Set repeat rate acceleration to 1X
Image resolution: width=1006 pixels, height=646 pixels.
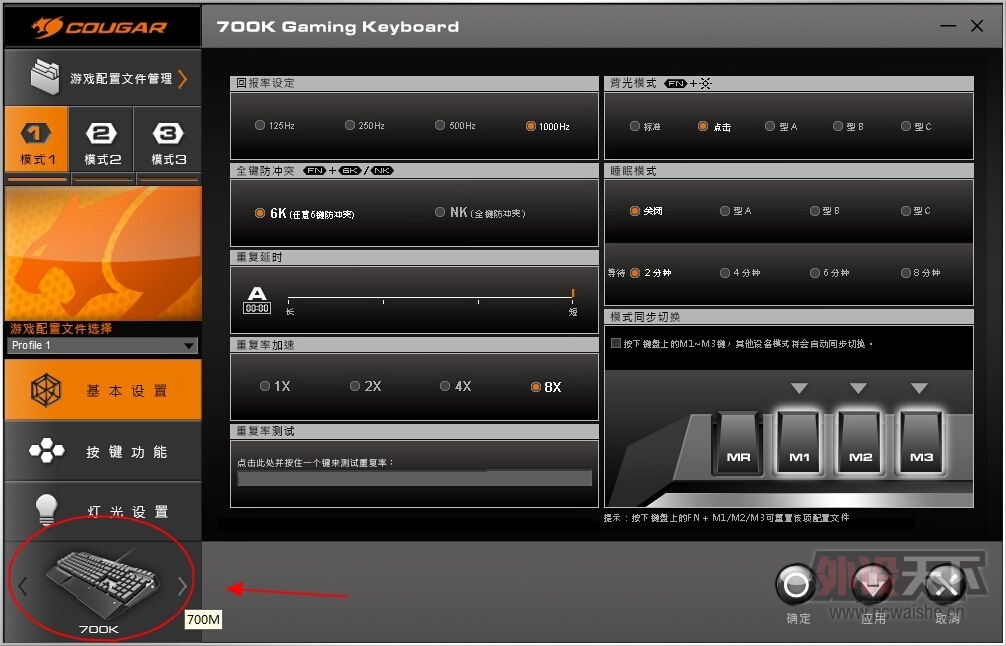coord(275,386)
